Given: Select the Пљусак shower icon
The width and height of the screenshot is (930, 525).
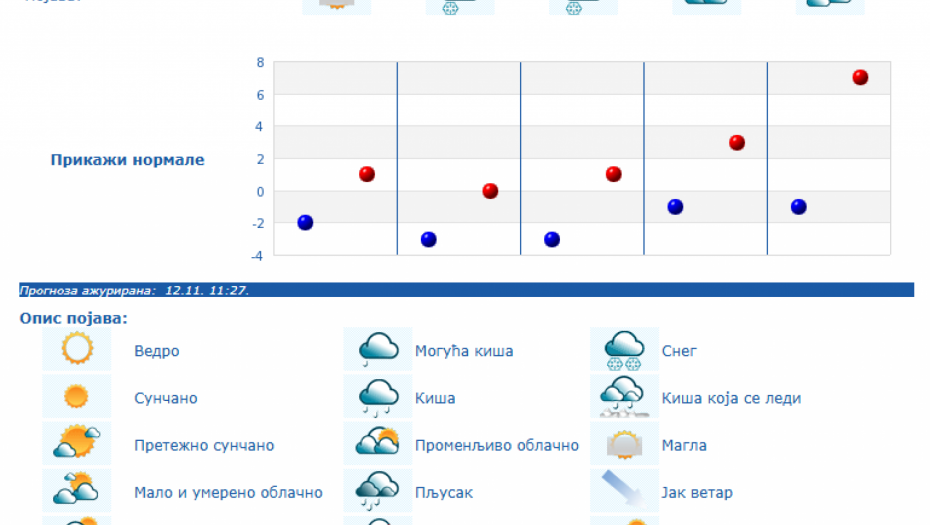Looking at the screenshot, I should [378, 490].
